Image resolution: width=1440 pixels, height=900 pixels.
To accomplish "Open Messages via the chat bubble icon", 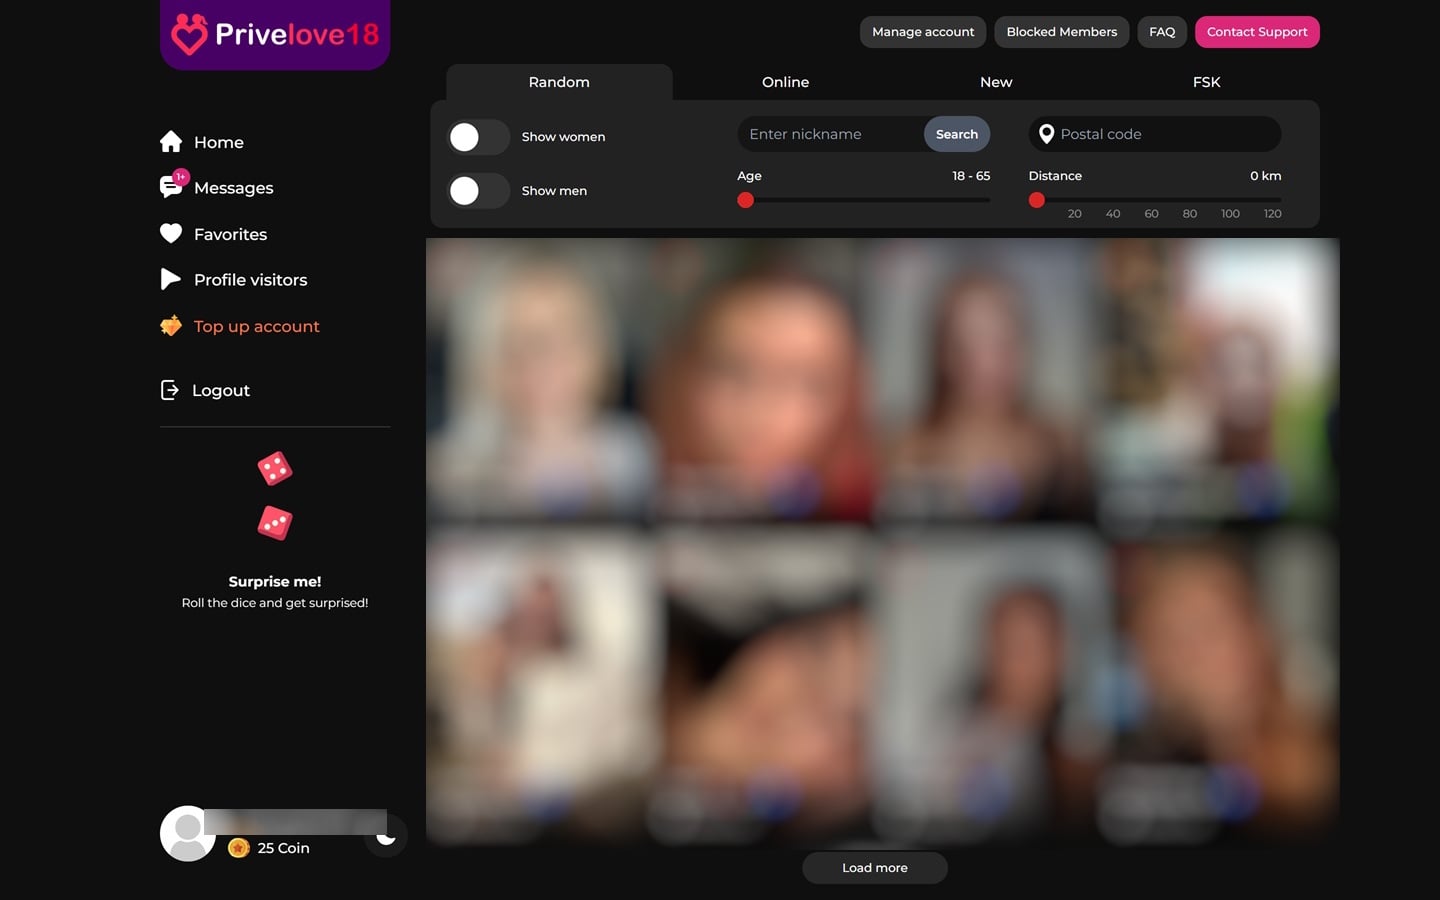I will click(x=171, y=187).
